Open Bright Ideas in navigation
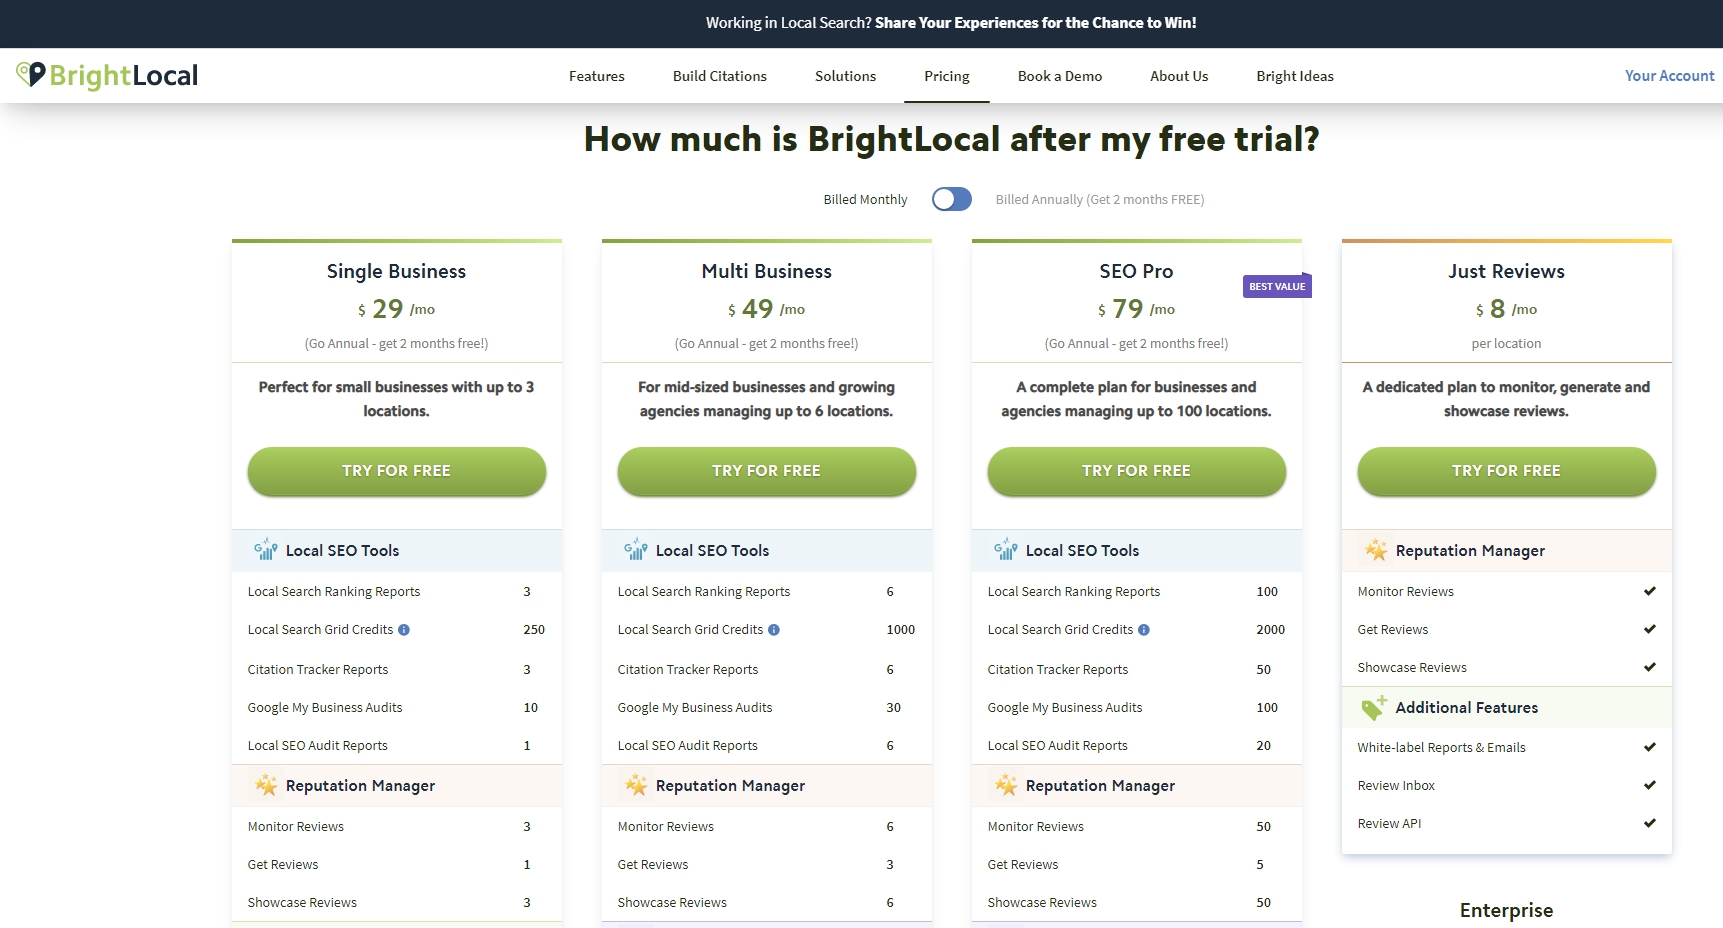This screenshot has height=928, width=1723. 1295,76
